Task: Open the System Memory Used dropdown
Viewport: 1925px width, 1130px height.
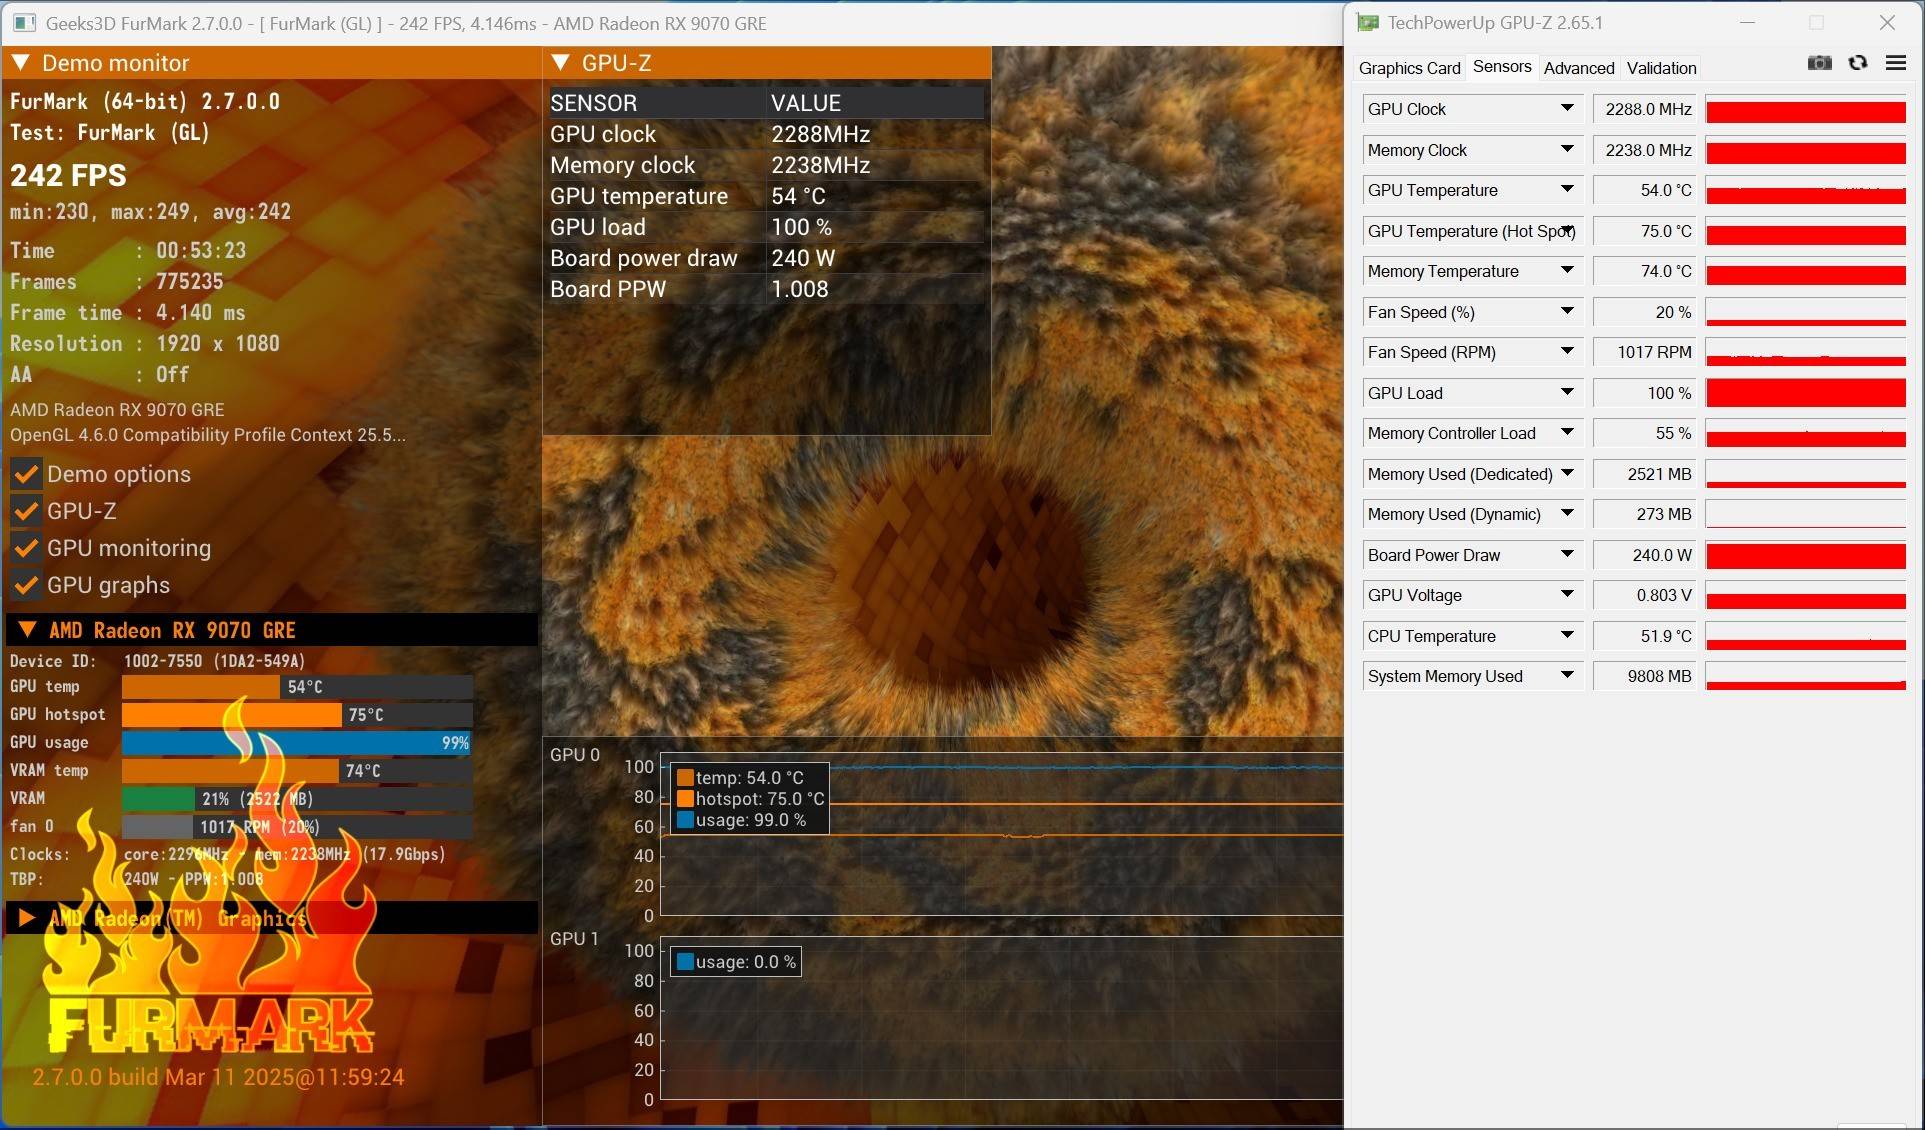Action: click(x=1567, y=676)
